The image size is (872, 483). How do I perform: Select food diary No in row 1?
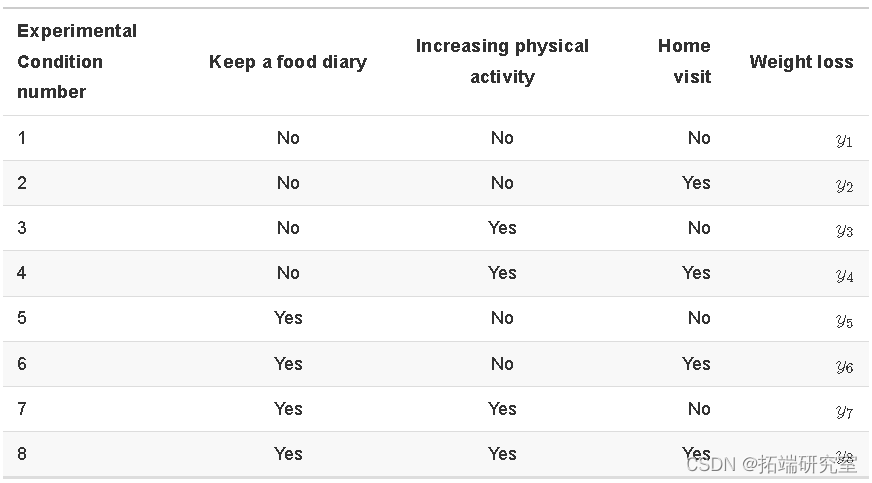click(288, 138)
